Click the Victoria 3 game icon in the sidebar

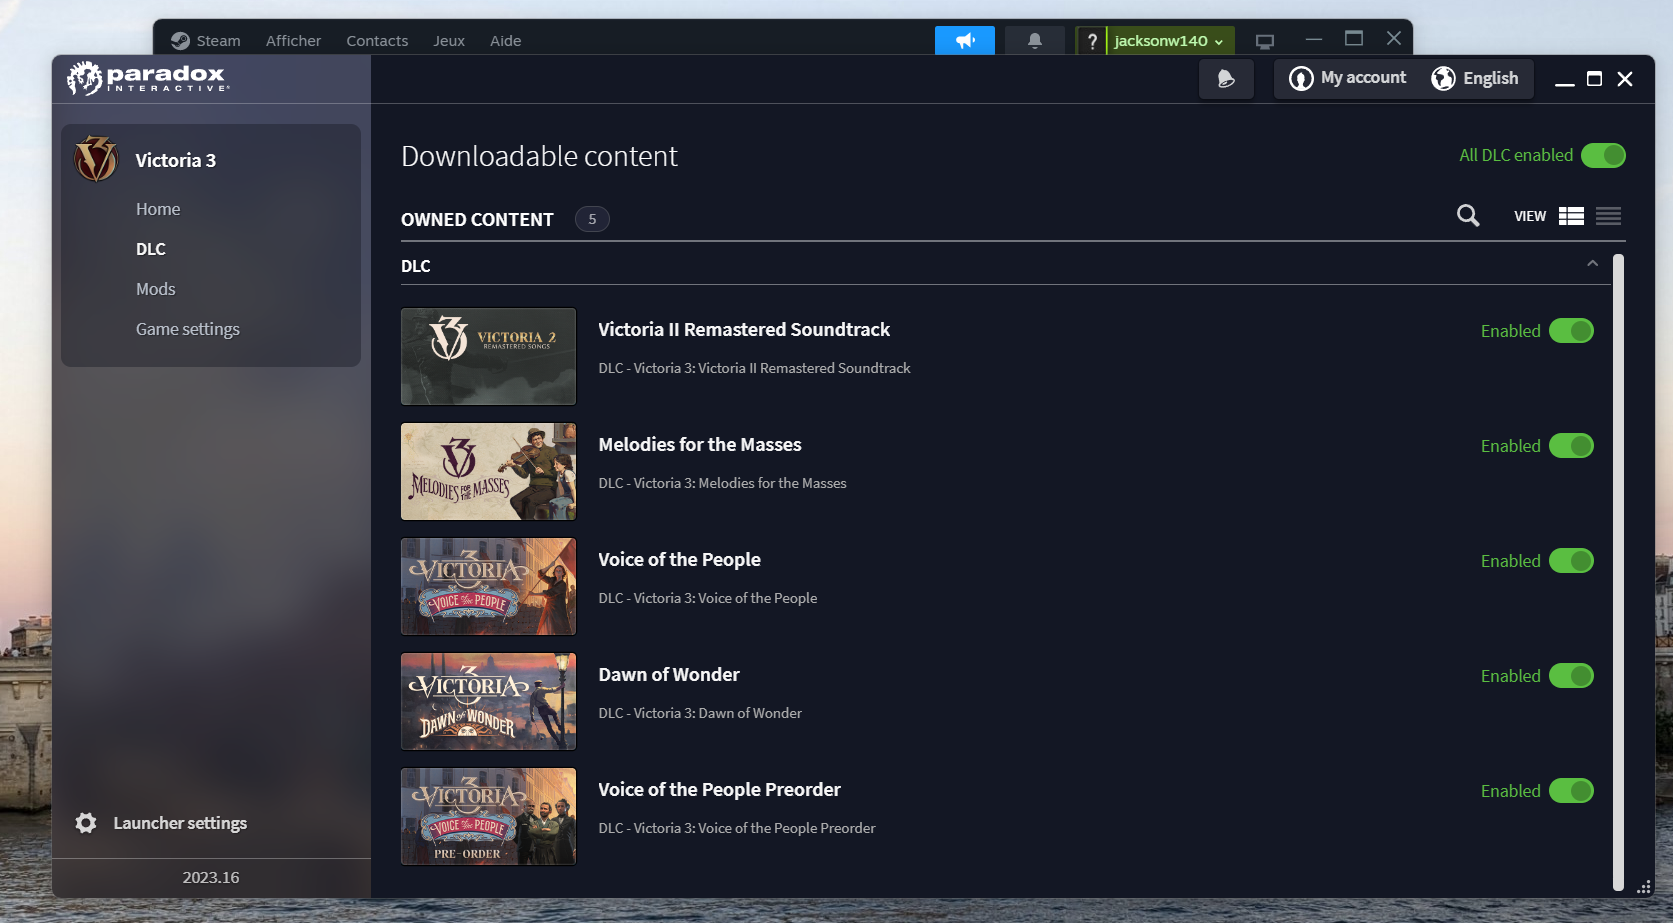click(x=96, y=158)
